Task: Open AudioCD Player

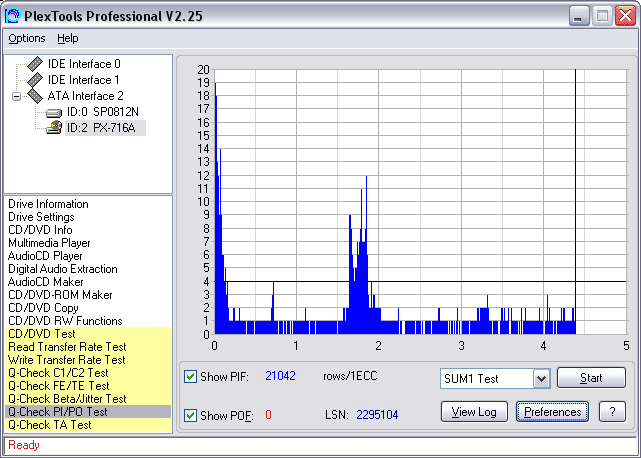Action: tap(45, 256)
